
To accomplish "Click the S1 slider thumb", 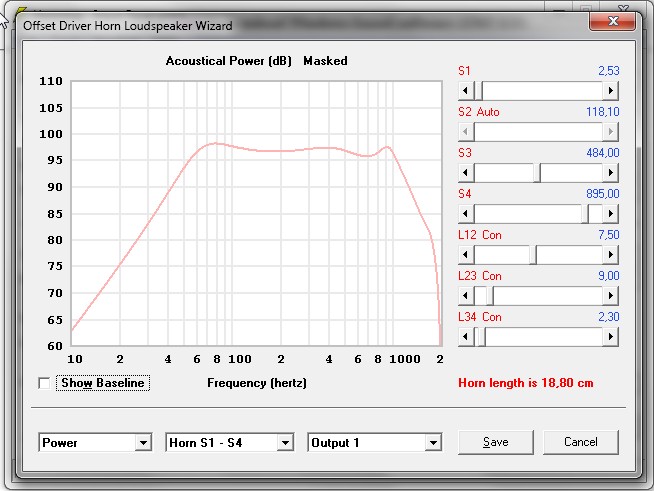I will pos(478,91).
